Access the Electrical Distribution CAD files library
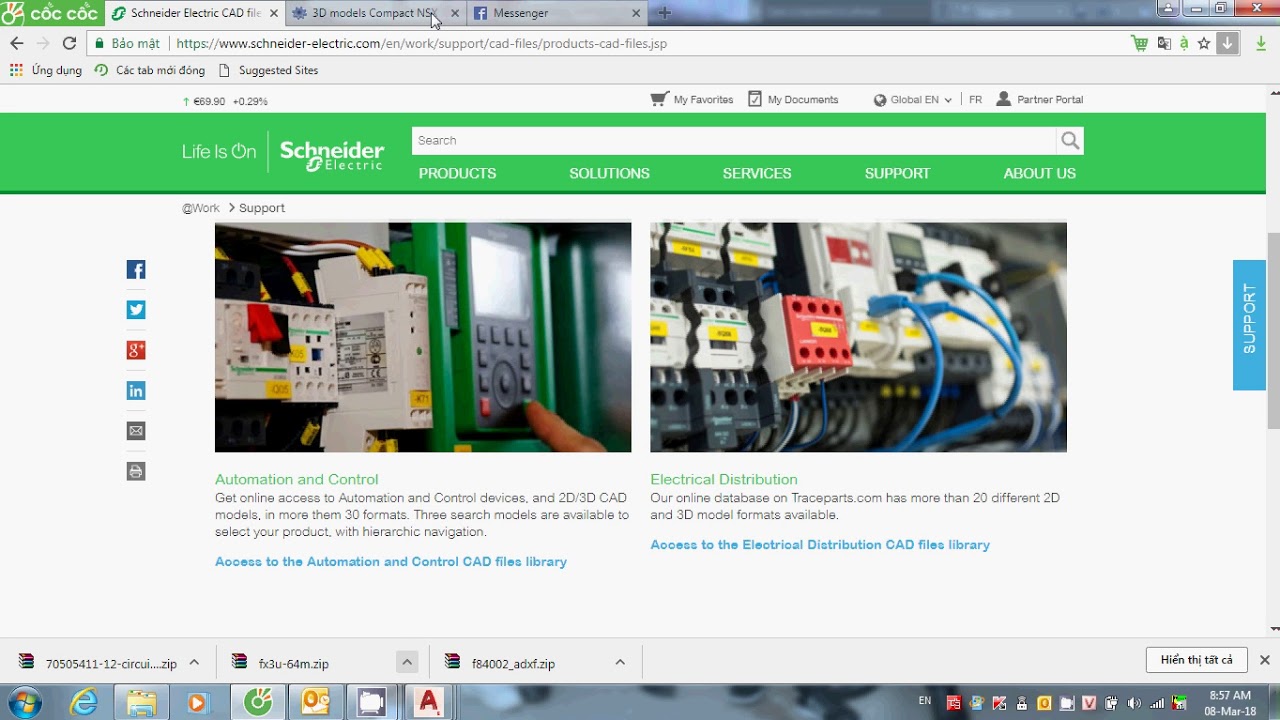The image size is (1280, 720). 820,545
